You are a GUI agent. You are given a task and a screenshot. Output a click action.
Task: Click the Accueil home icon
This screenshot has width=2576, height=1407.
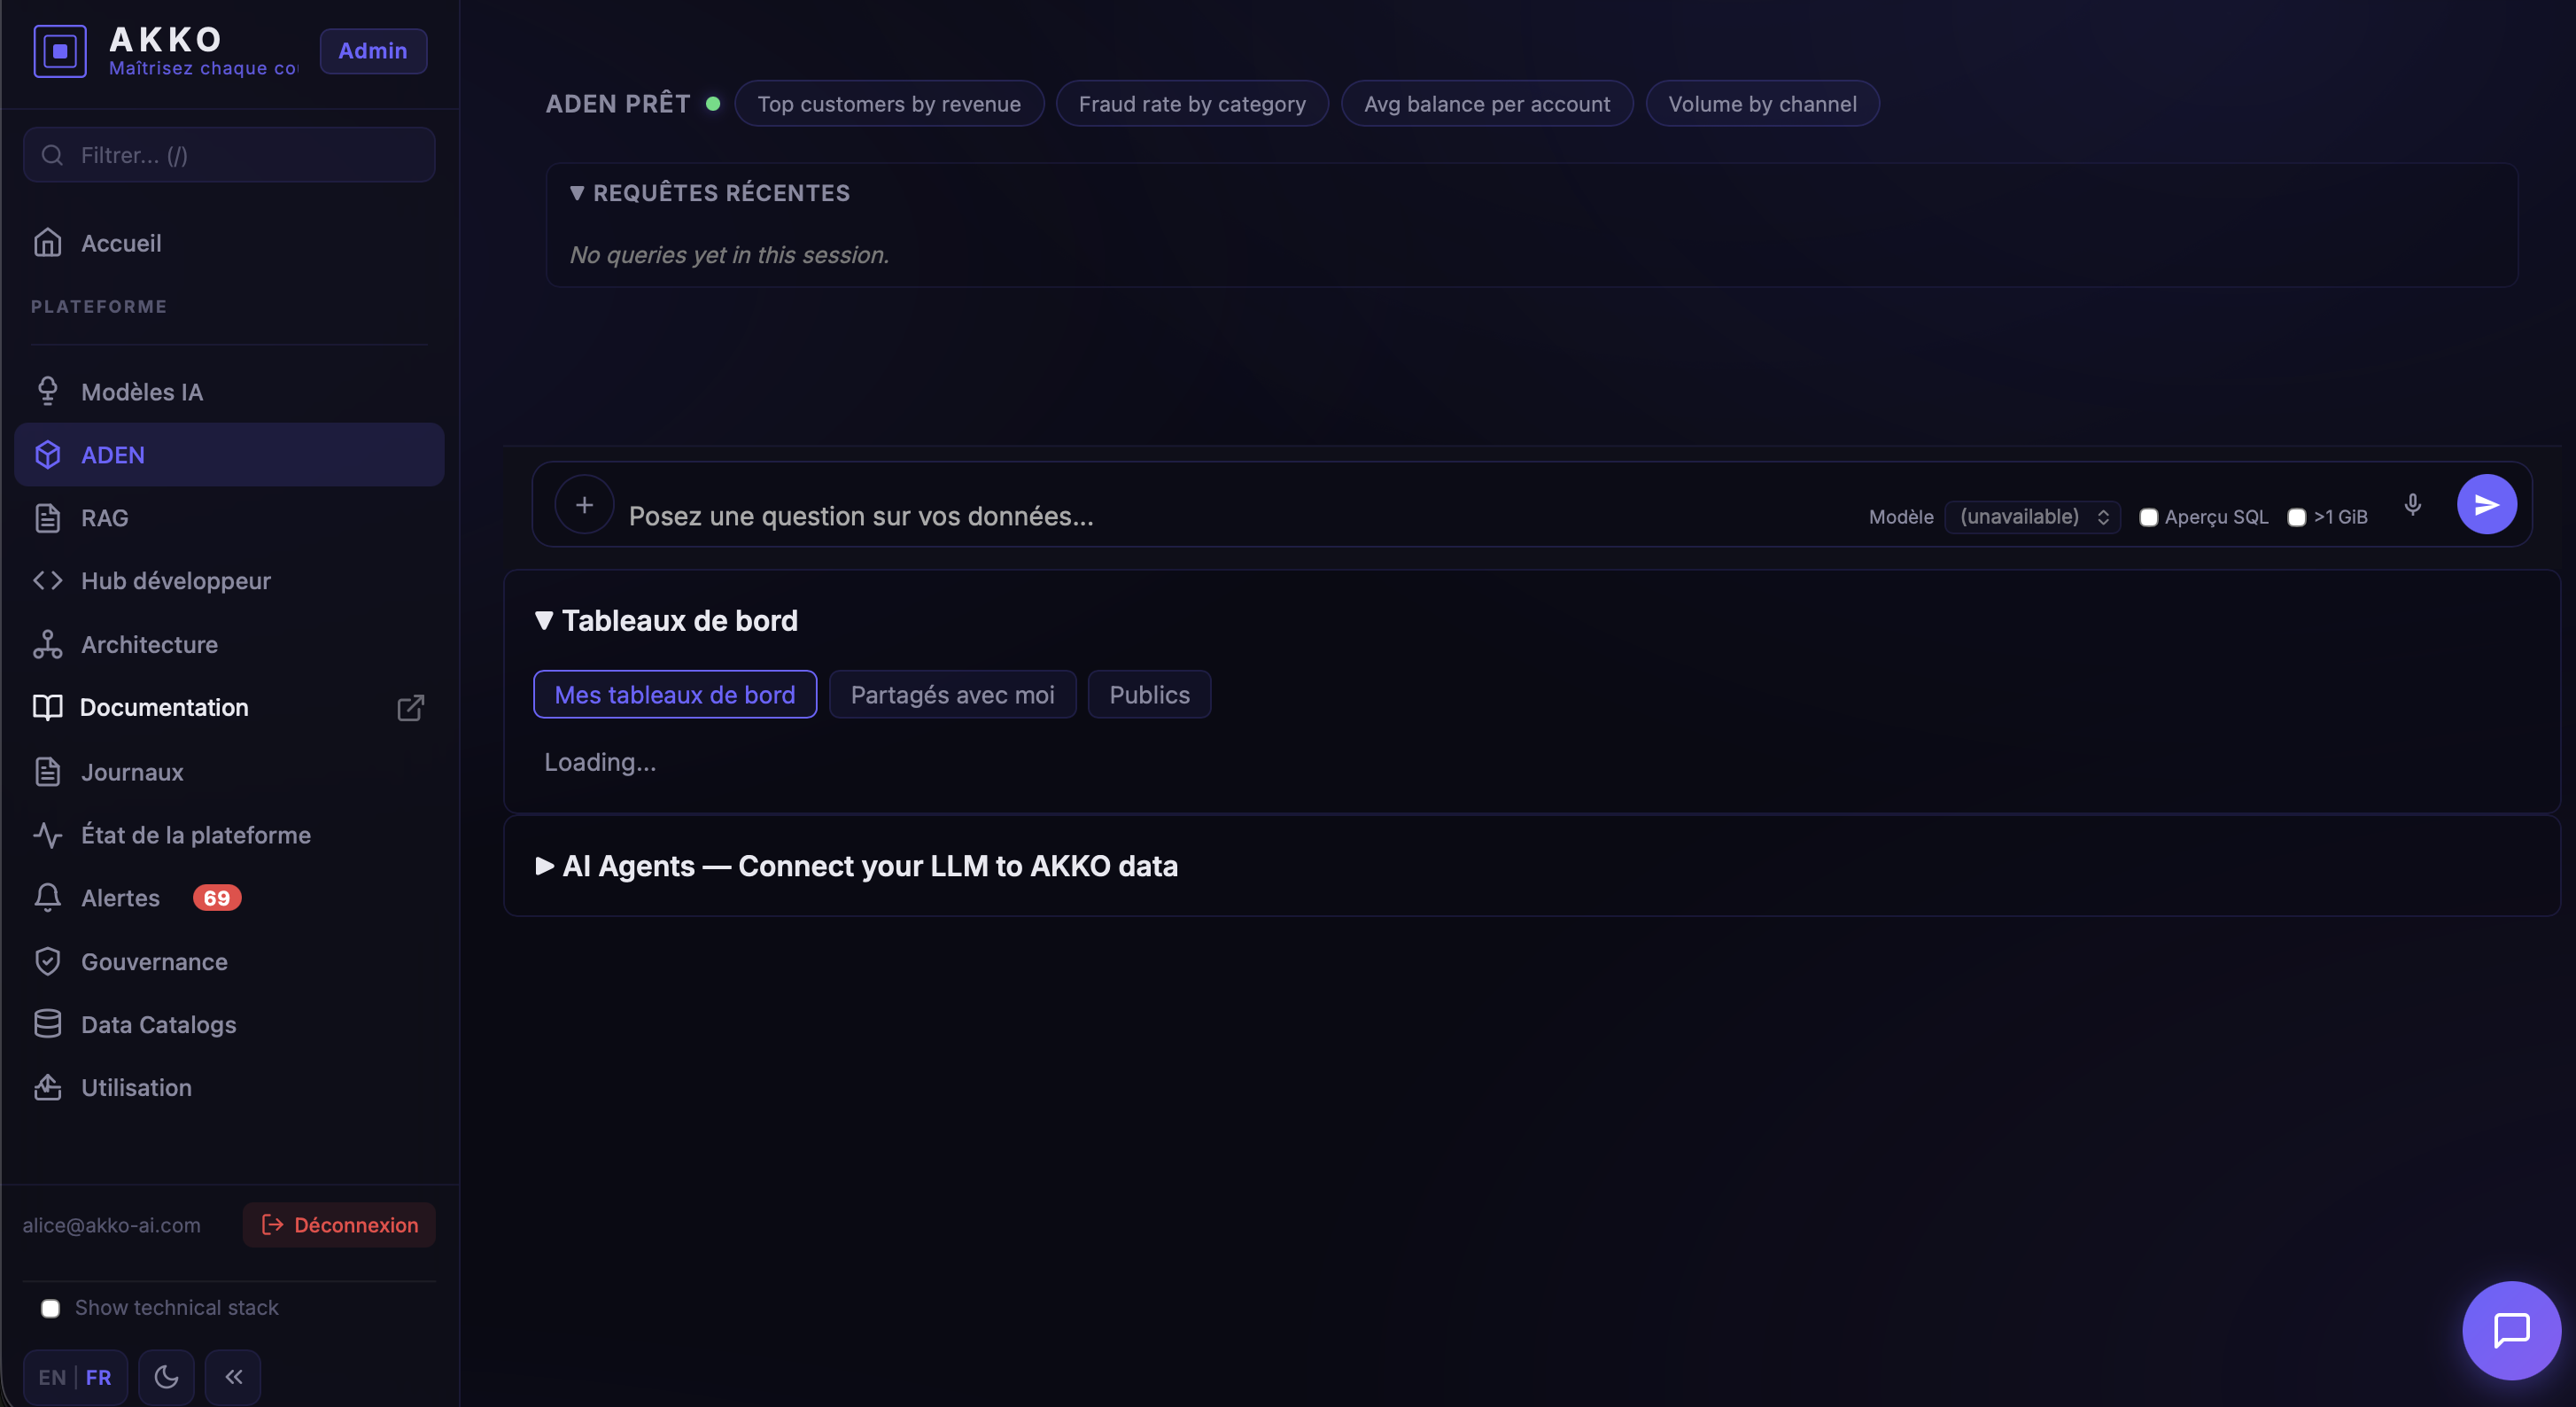click(x=47, y=243)
